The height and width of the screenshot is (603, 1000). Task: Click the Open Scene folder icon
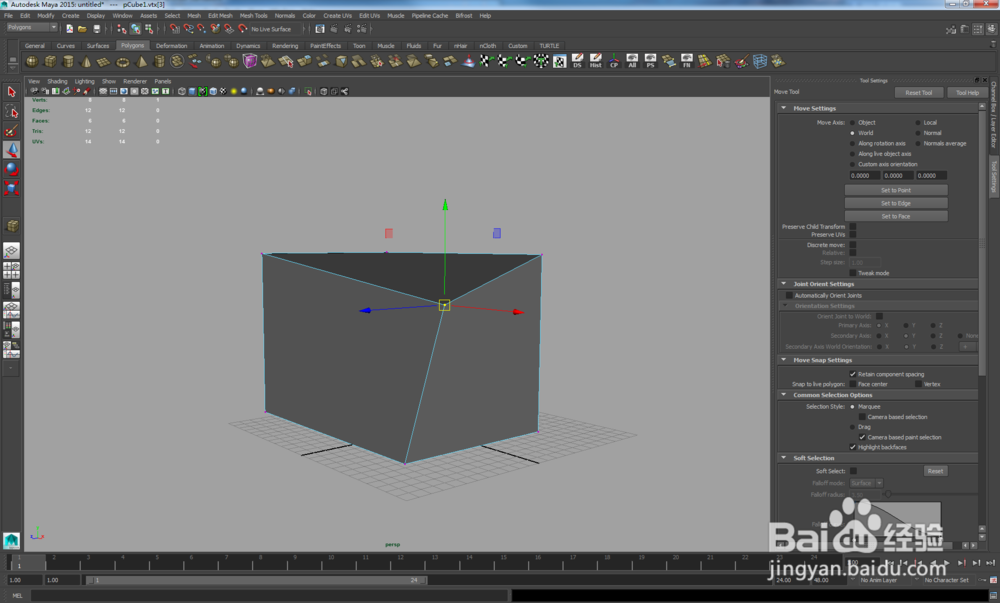click(x=82, y=29)
